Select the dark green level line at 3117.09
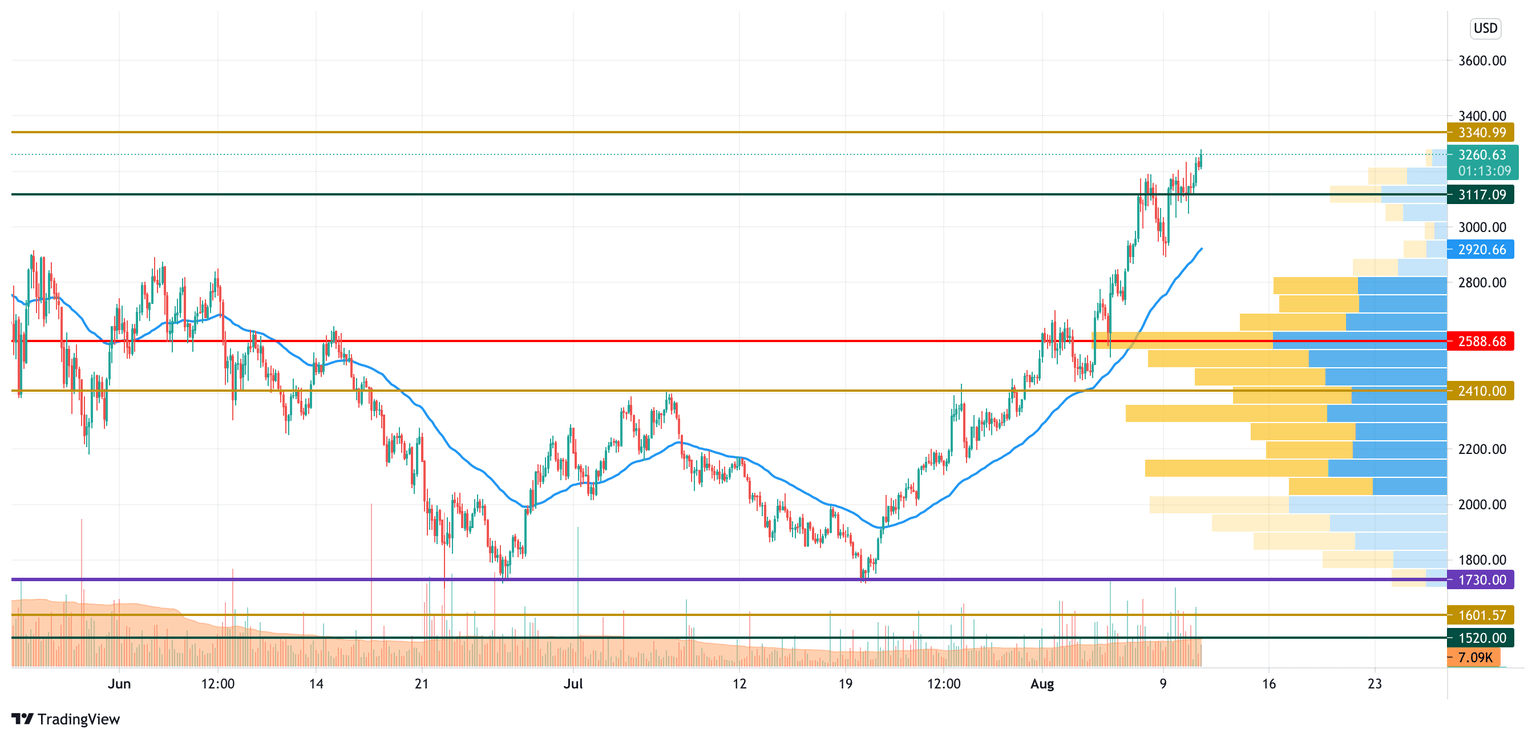 [x=700, y=196]
